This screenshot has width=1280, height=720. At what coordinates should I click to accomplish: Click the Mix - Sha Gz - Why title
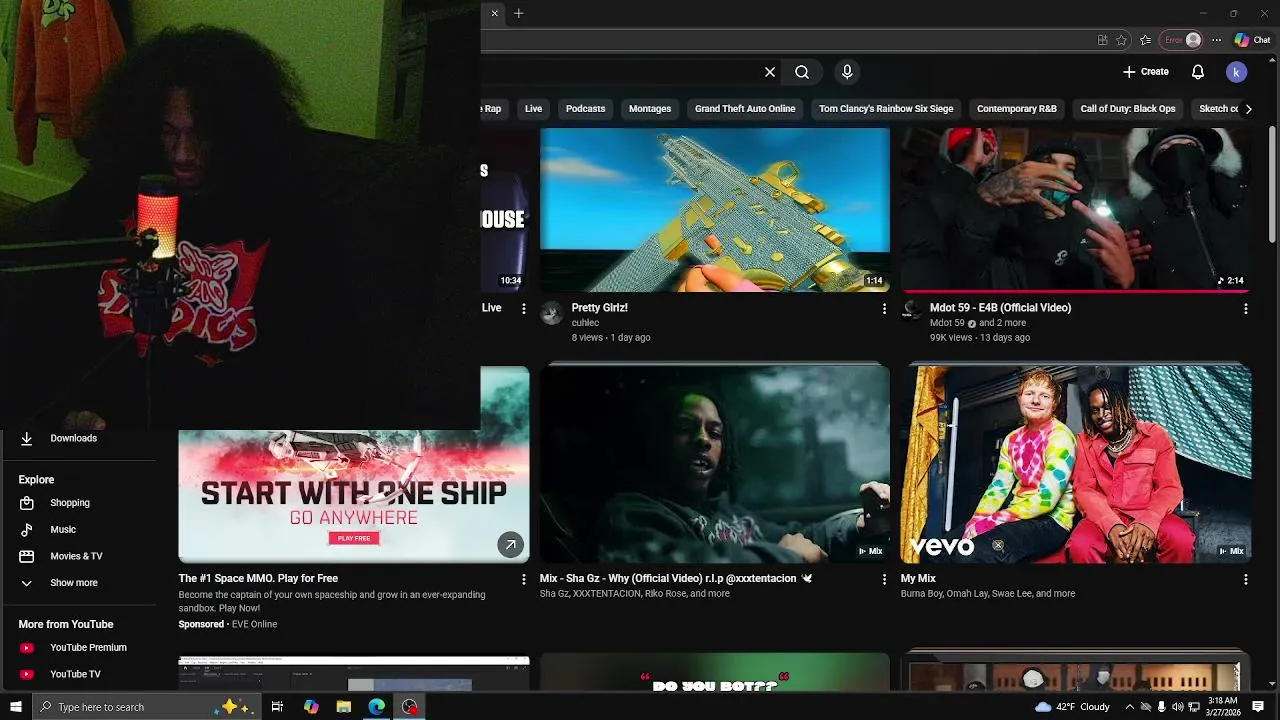point(676,579)
